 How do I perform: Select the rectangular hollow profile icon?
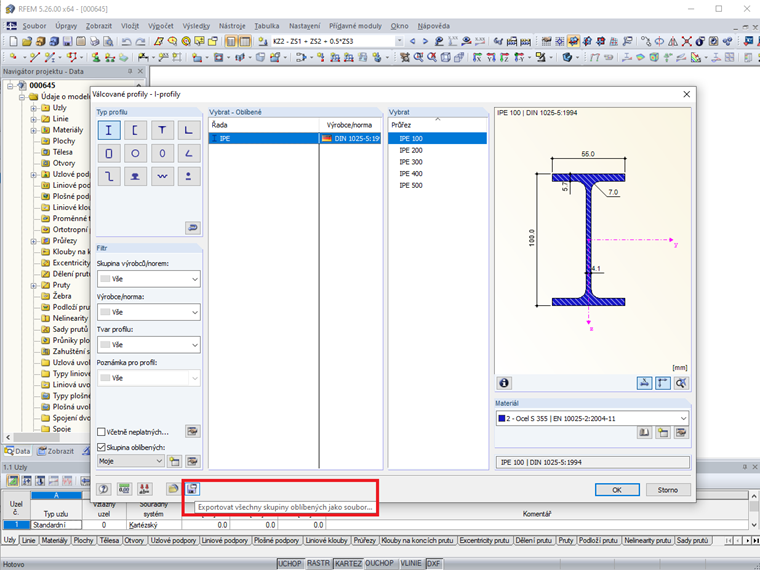(109, 154)
